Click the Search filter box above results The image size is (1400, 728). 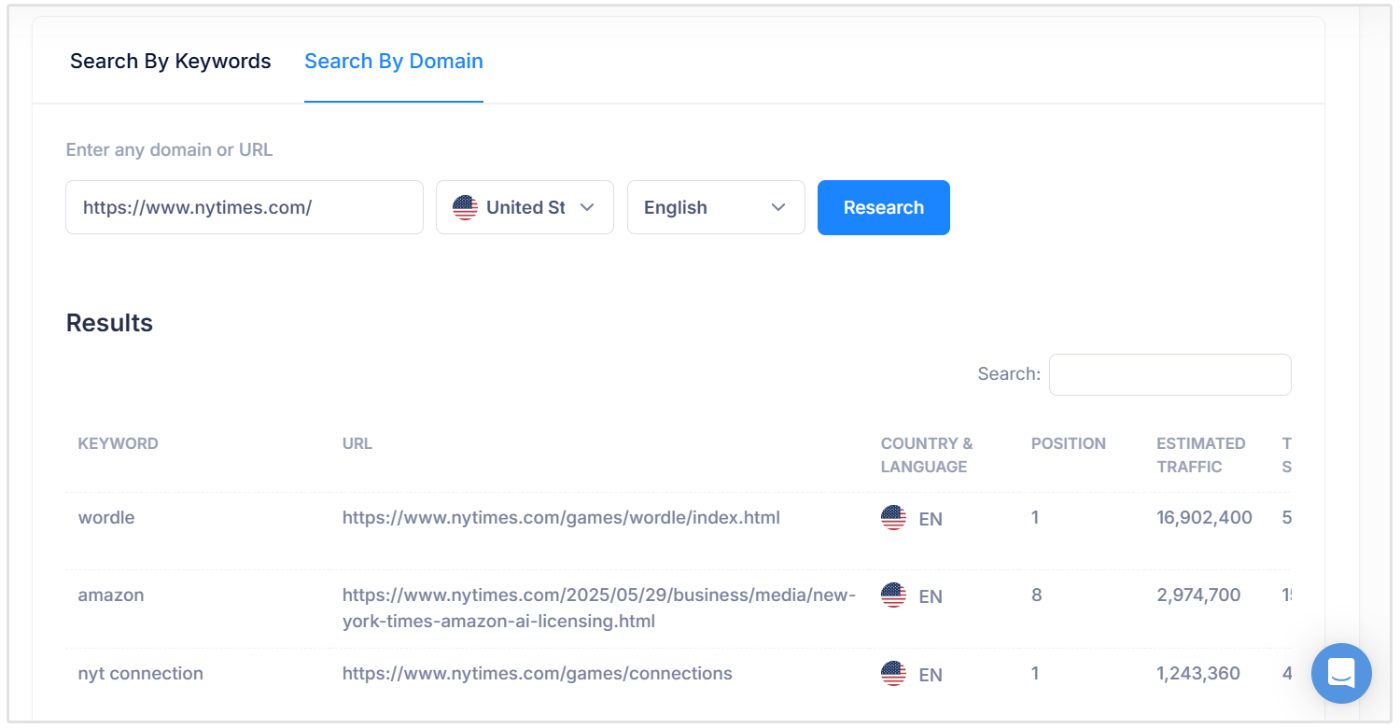tap(1169, 373)
